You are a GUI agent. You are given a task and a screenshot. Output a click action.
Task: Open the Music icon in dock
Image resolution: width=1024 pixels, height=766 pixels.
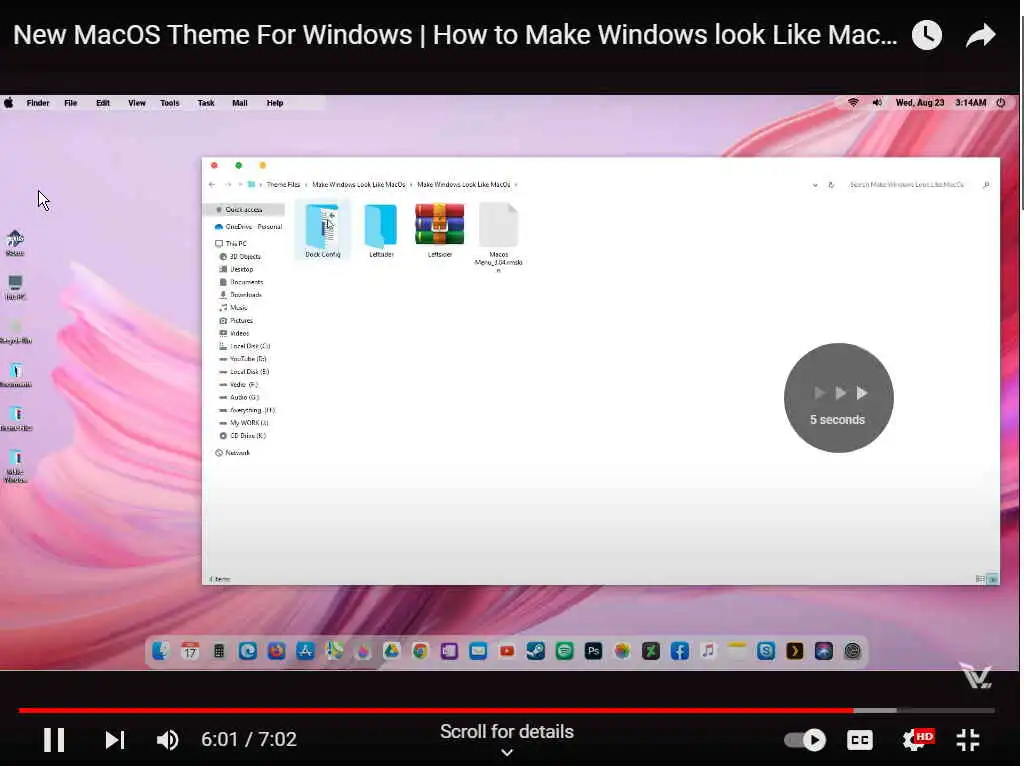708,651
